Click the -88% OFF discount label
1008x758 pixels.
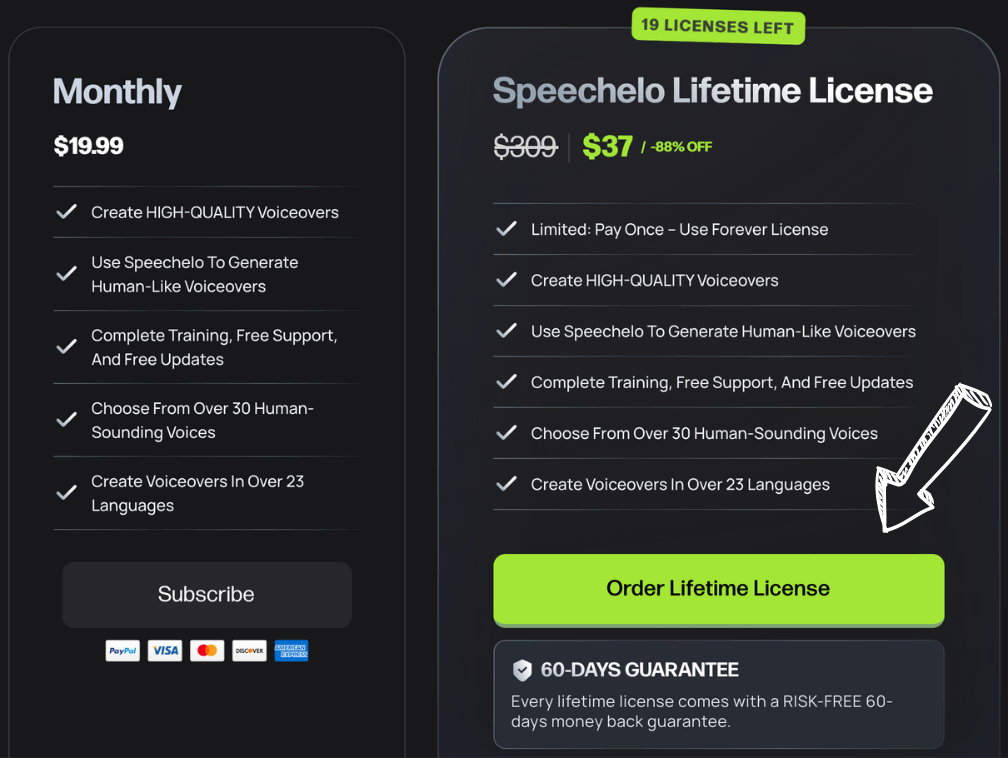click(x=681, y=147)
